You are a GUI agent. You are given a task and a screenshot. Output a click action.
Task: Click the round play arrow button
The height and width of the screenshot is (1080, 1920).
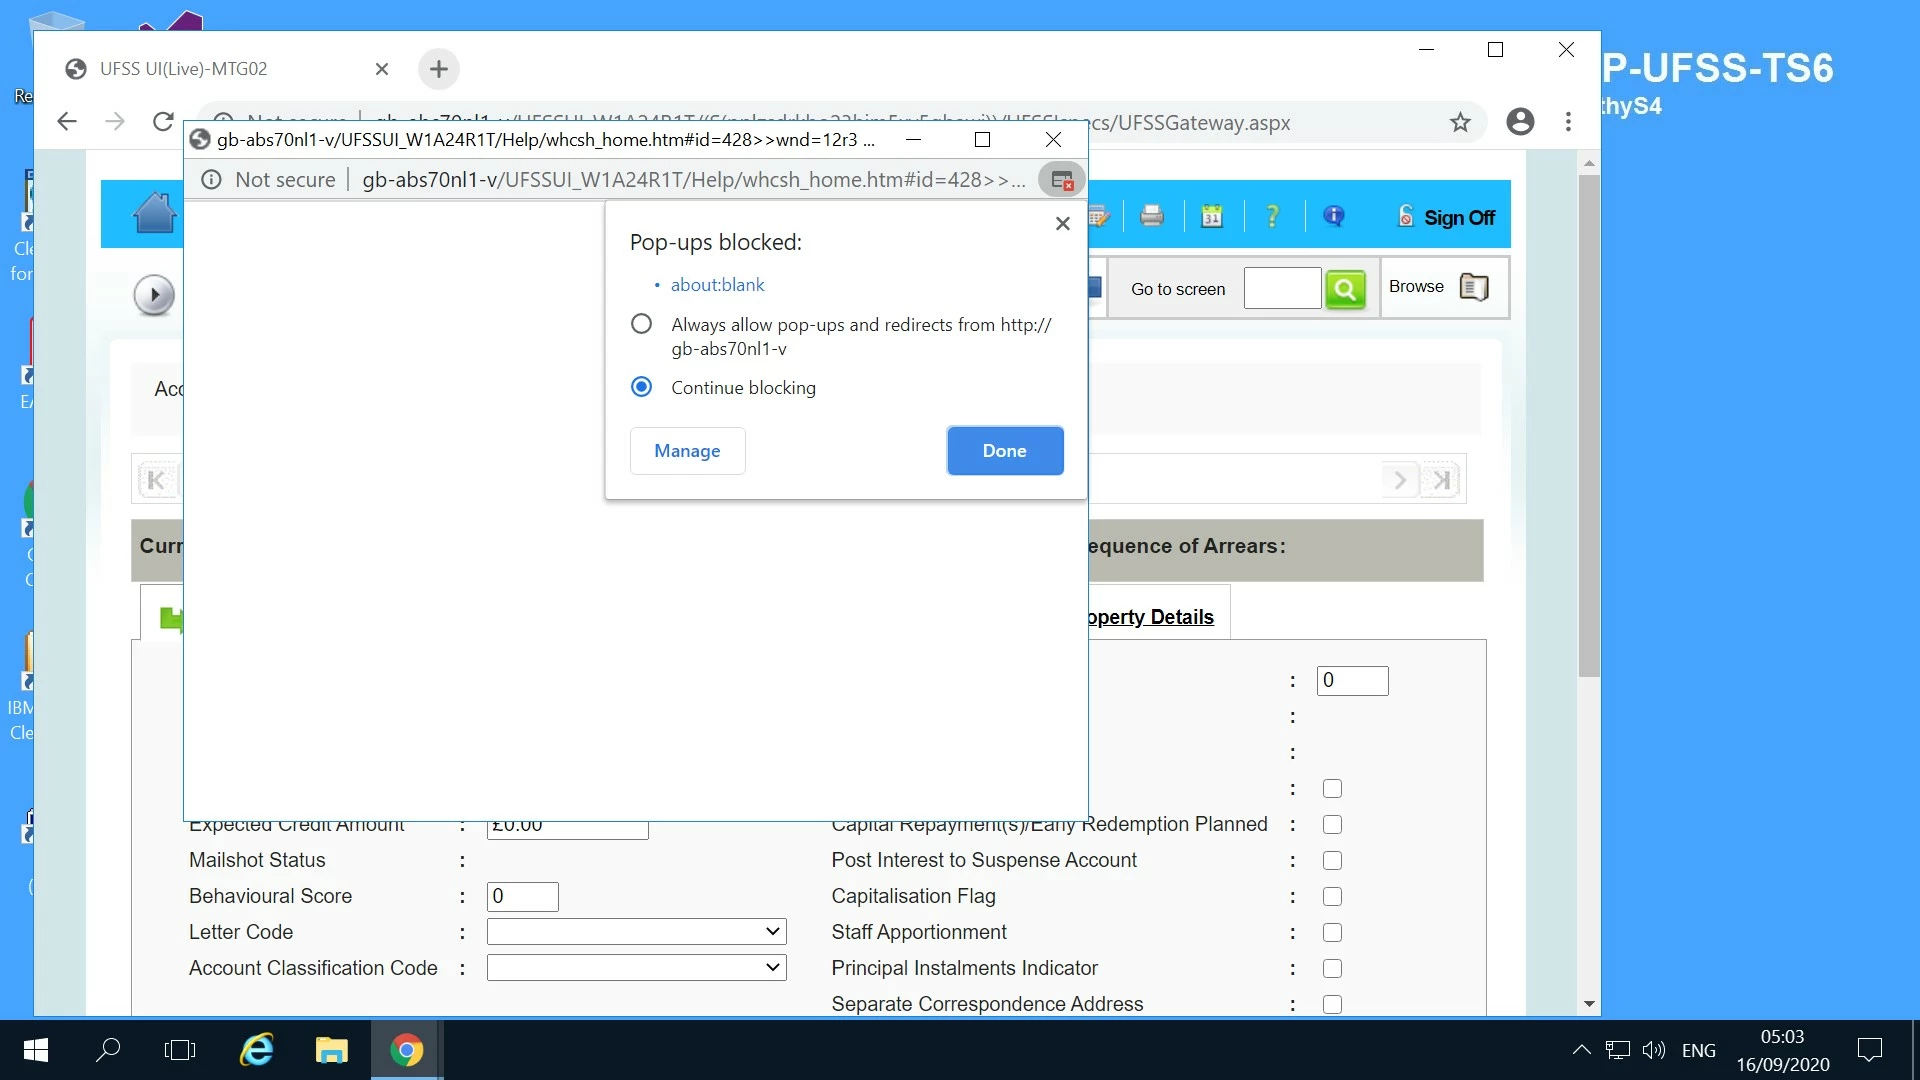point(154,295)
